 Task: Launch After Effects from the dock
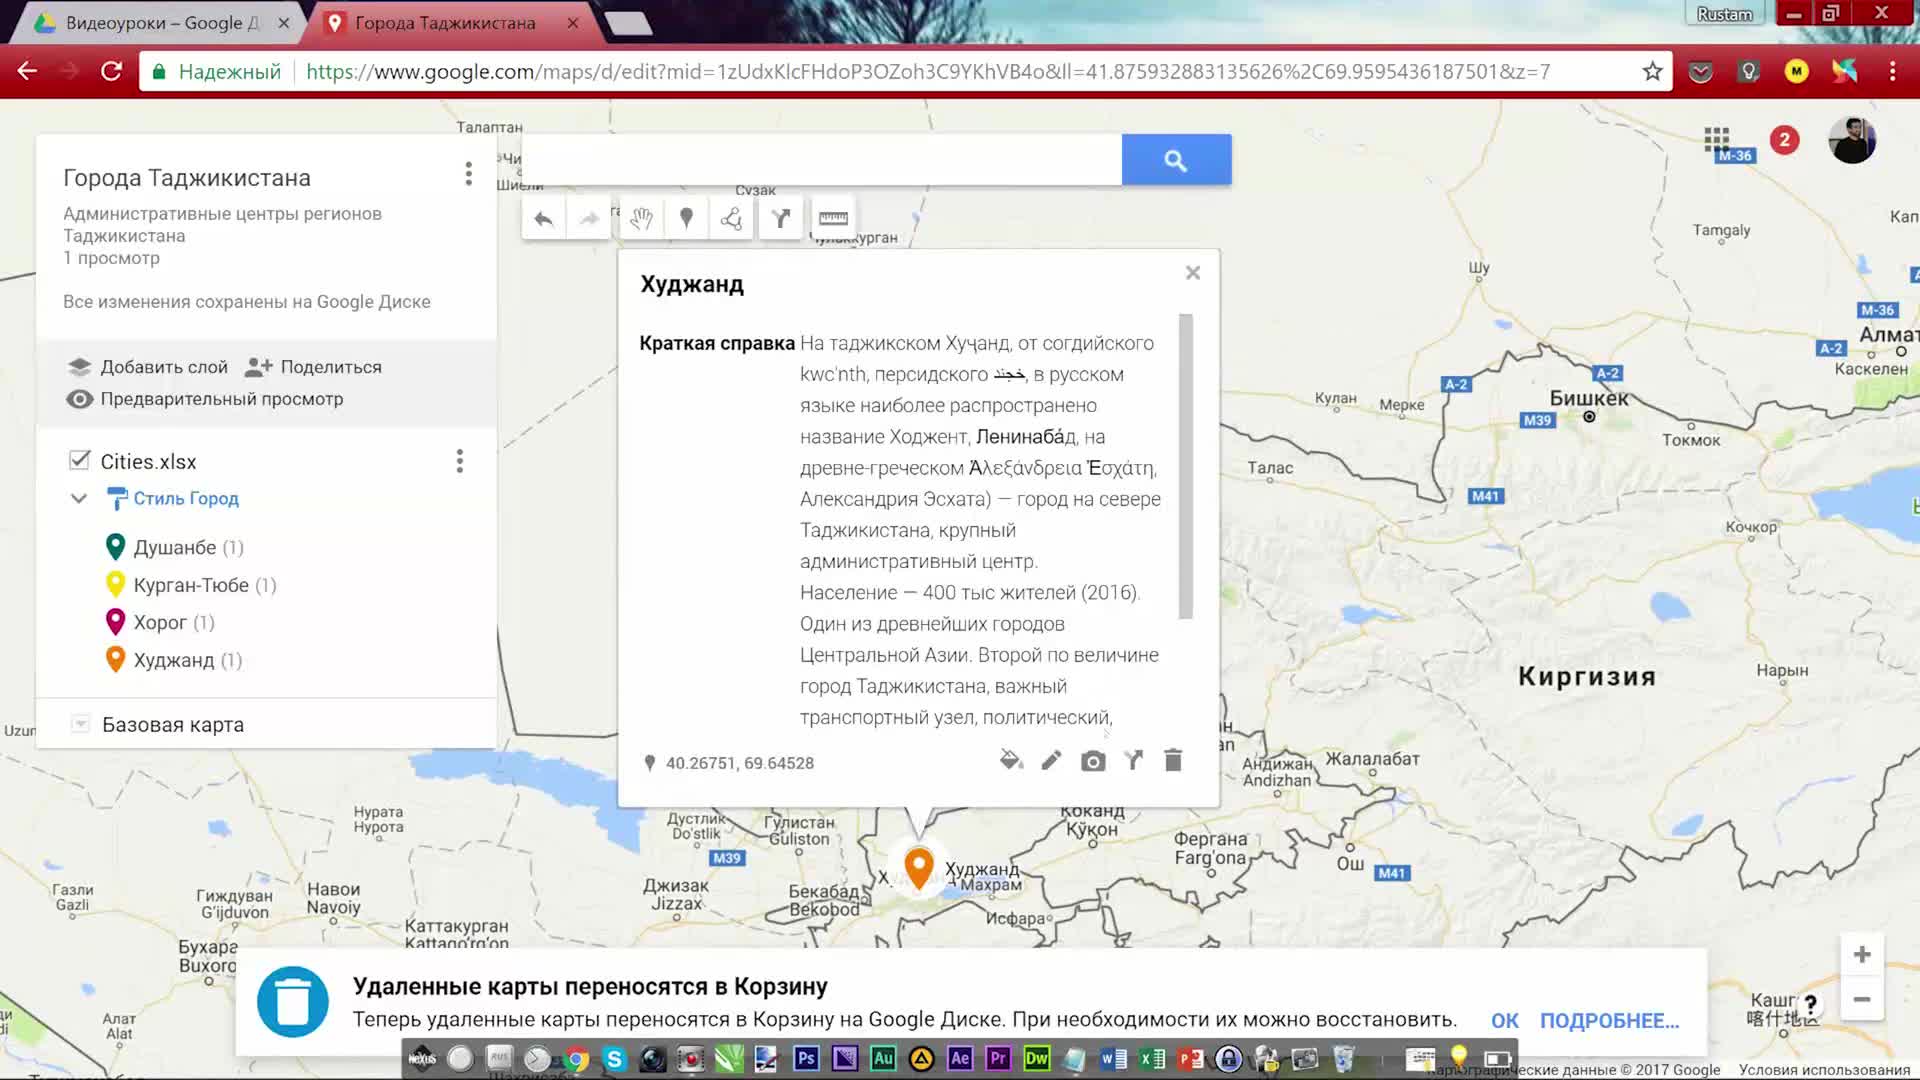coord(960,1058)
